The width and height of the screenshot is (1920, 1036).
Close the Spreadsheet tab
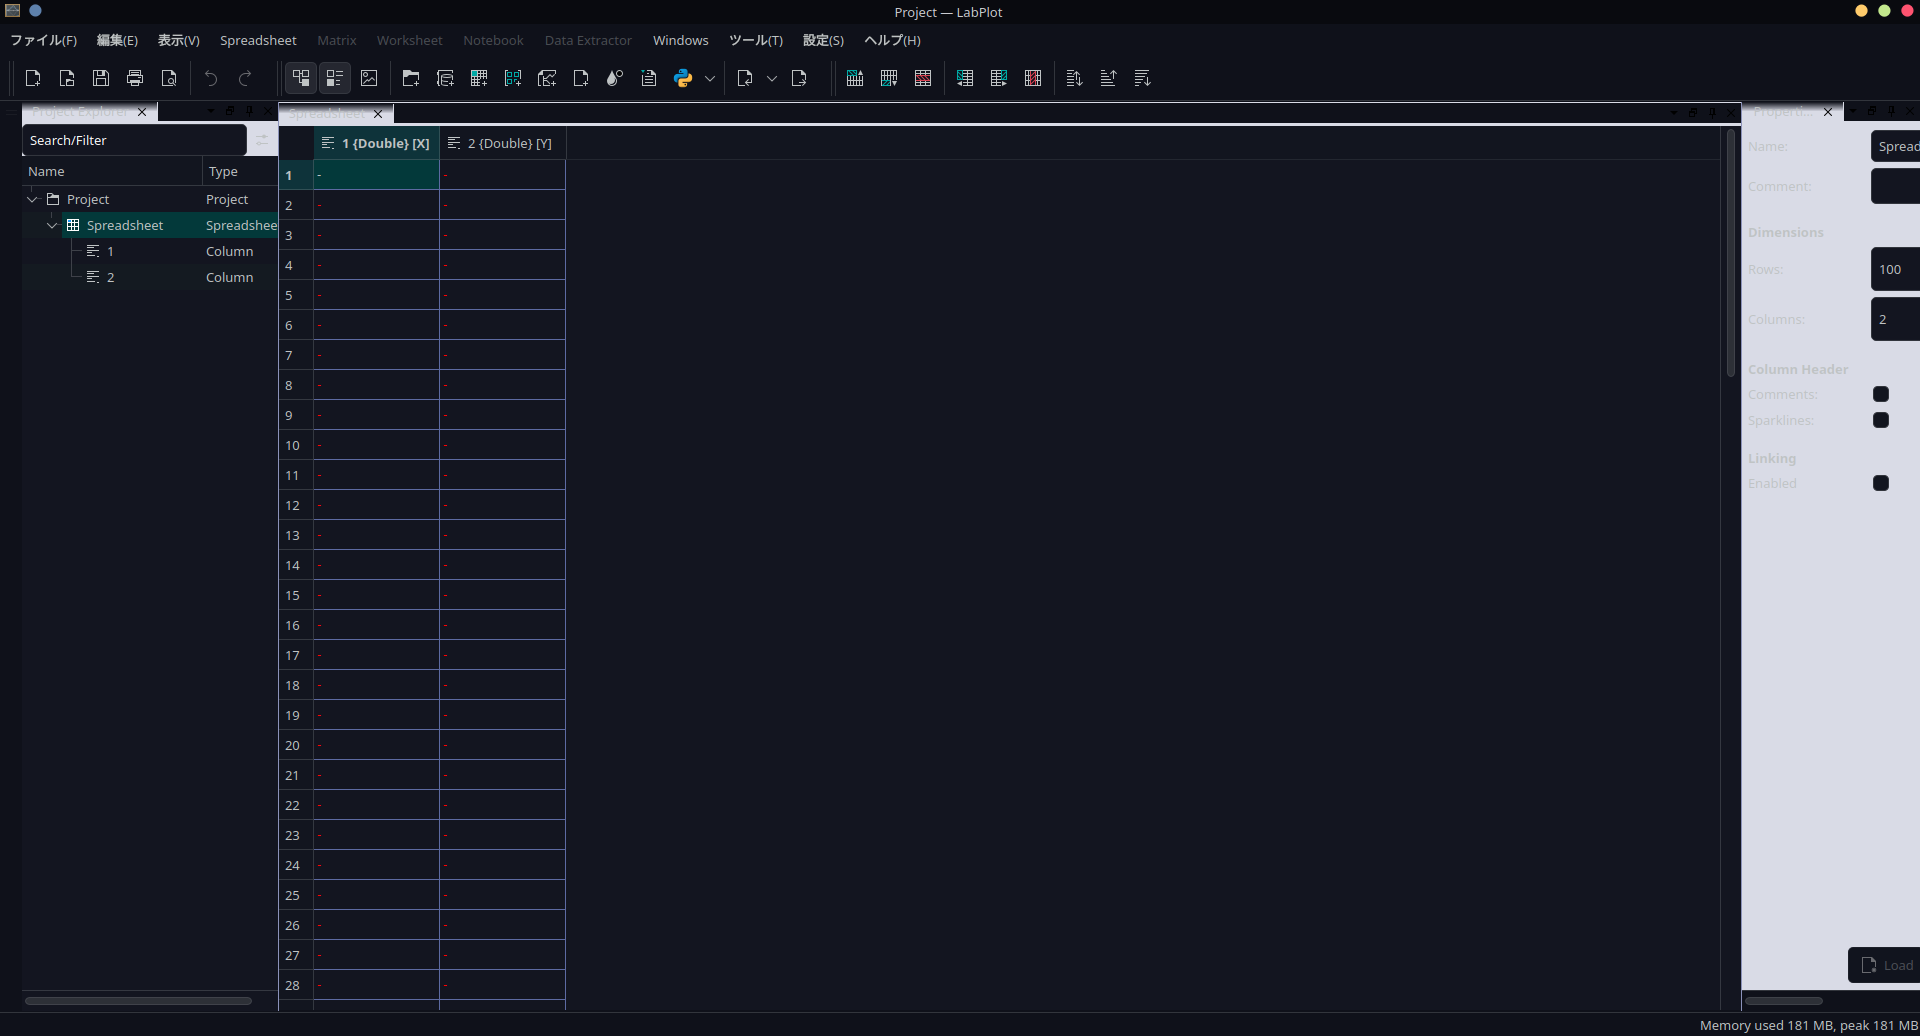378,114
